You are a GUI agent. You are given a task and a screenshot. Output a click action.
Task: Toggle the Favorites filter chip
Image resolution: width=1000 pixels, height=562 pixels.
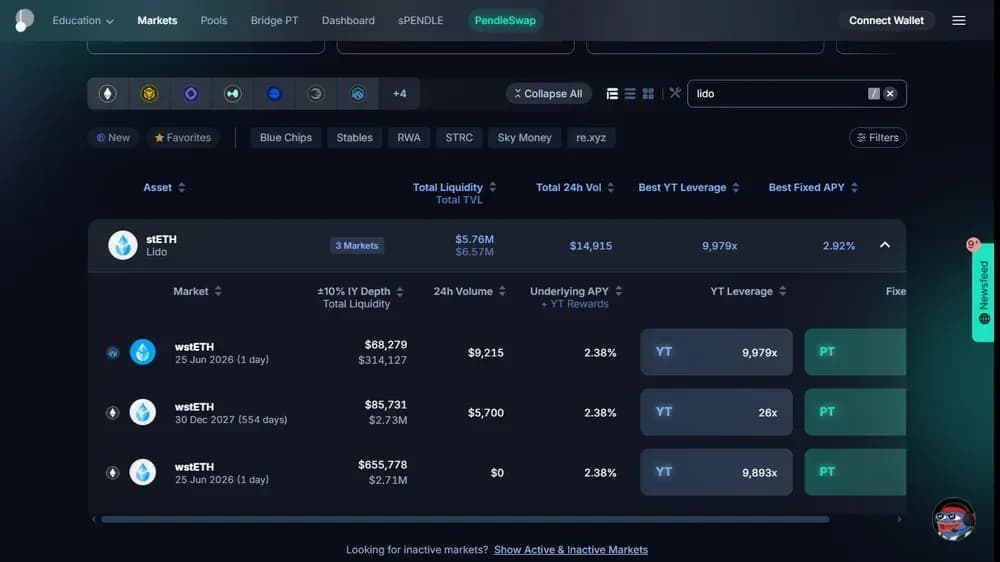tap(182, 138)
